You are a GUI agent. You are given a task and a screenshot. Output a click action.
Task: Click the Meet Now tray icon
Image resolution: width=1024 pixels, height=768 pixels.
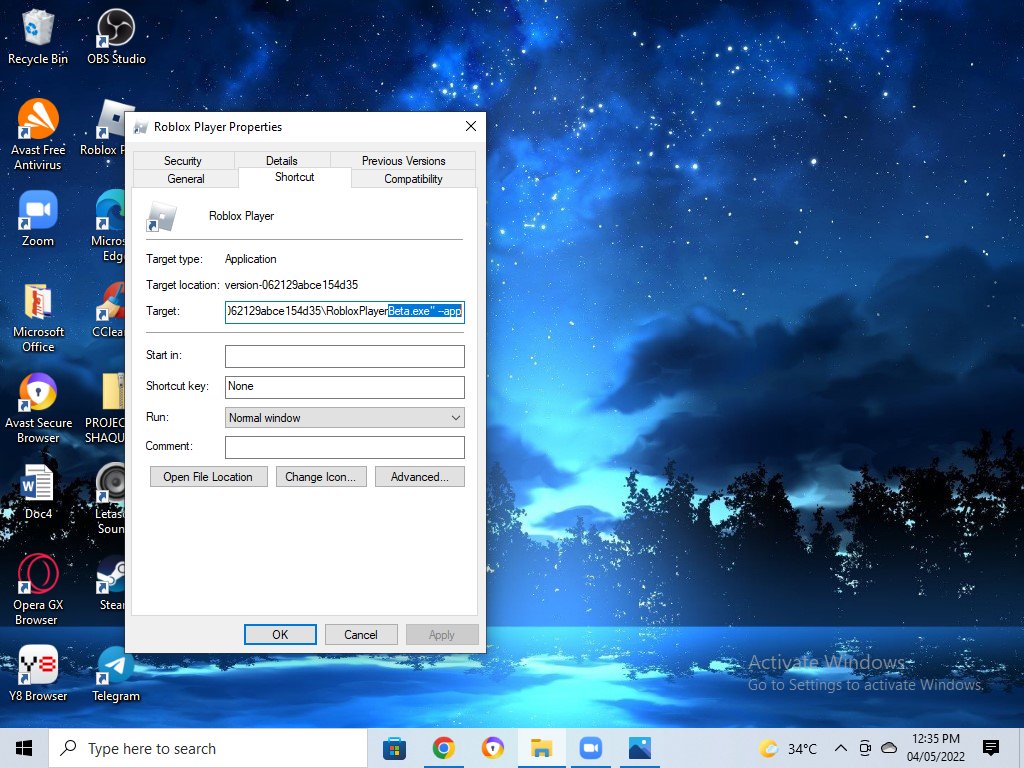(865, 748)
